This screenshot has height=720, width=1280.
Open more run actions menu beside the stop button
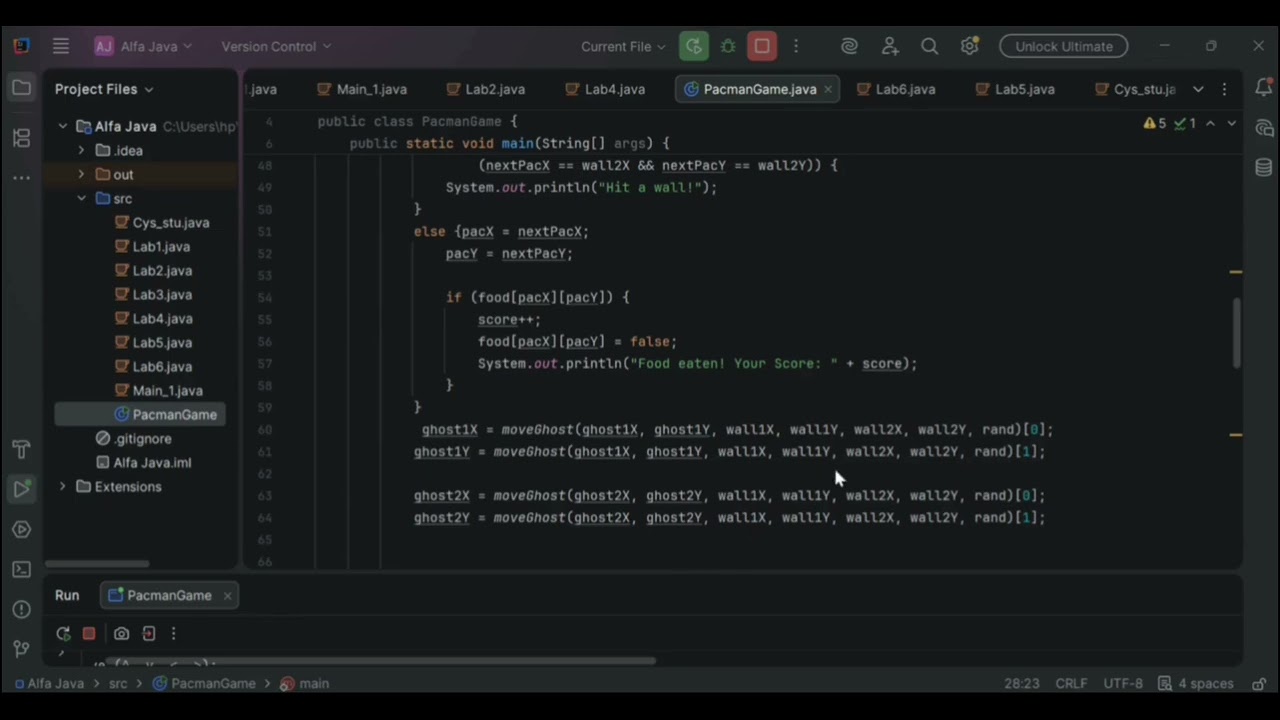[x=796, y=46]
